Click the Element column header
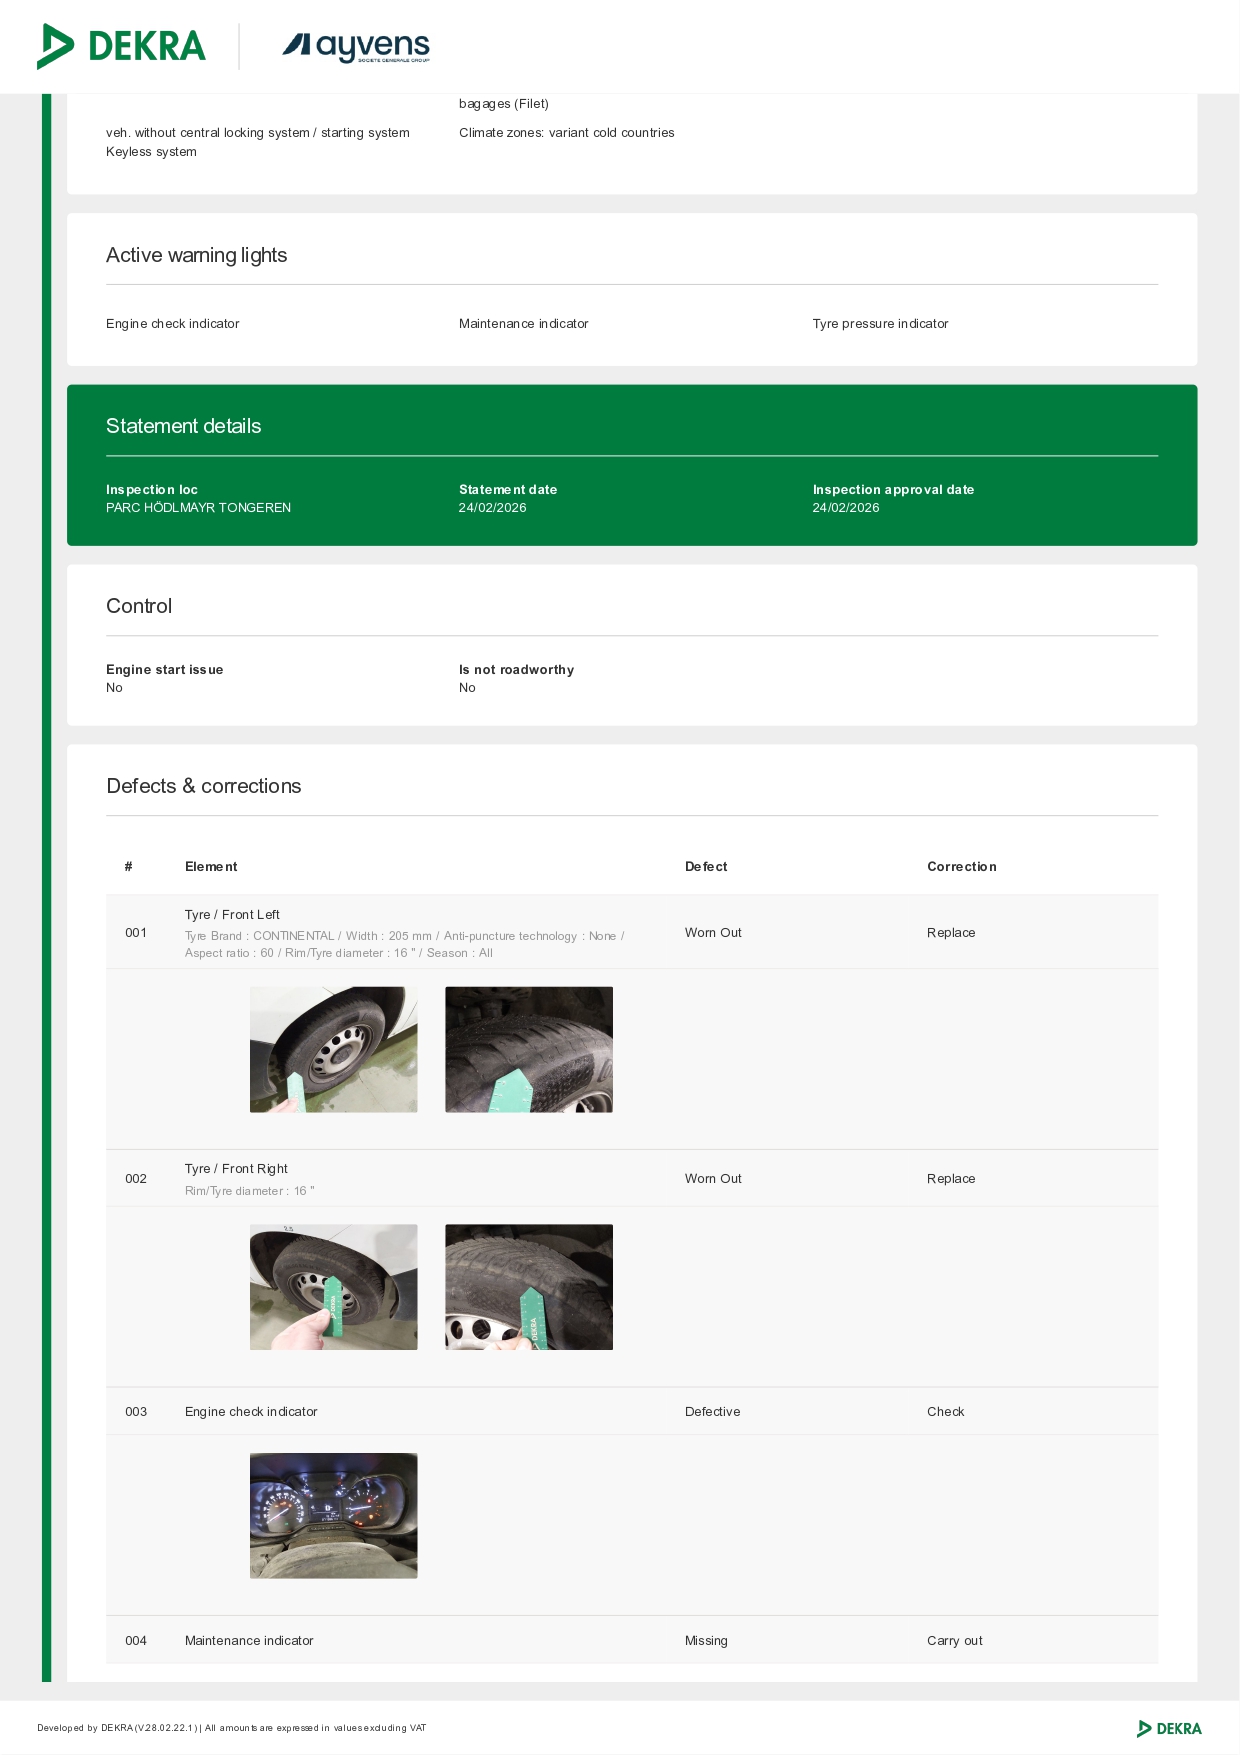 [x=211, y=867]
